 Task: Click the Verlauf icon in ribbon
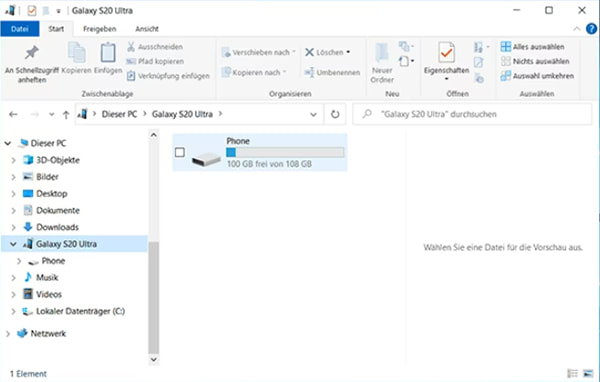(479, 78)
